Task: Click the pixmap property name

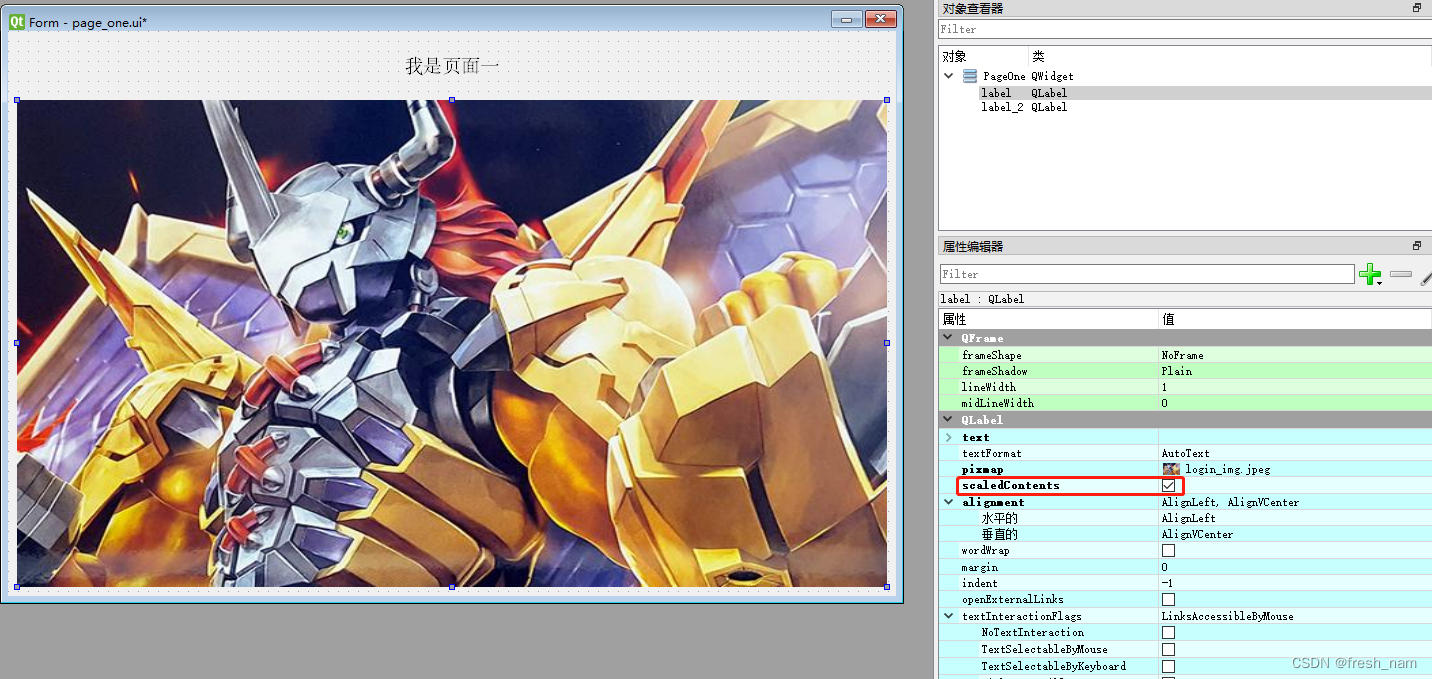Action: tap(982, 469)
